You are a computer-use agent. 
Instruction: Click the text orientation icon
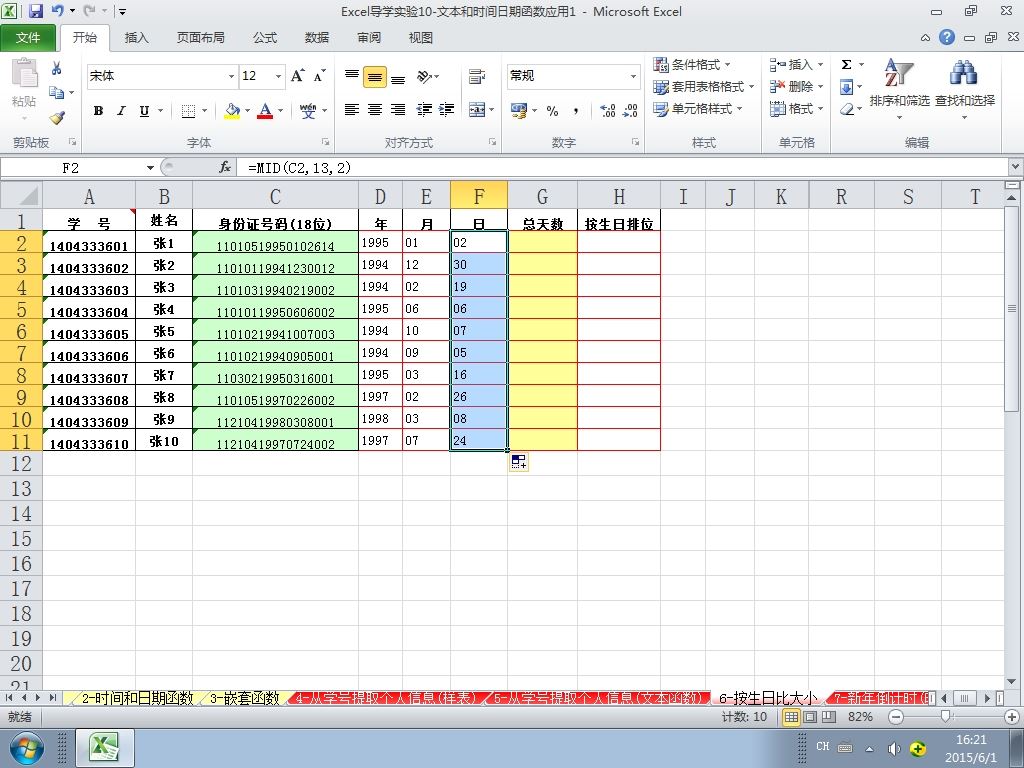click(x=424, y=77)
